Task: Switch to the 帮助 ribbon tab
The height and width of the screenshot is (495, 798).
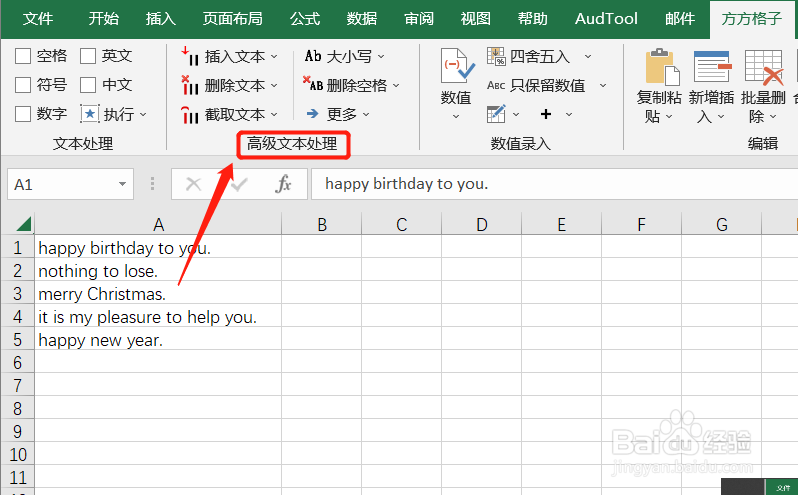Action: coord(533,19)
